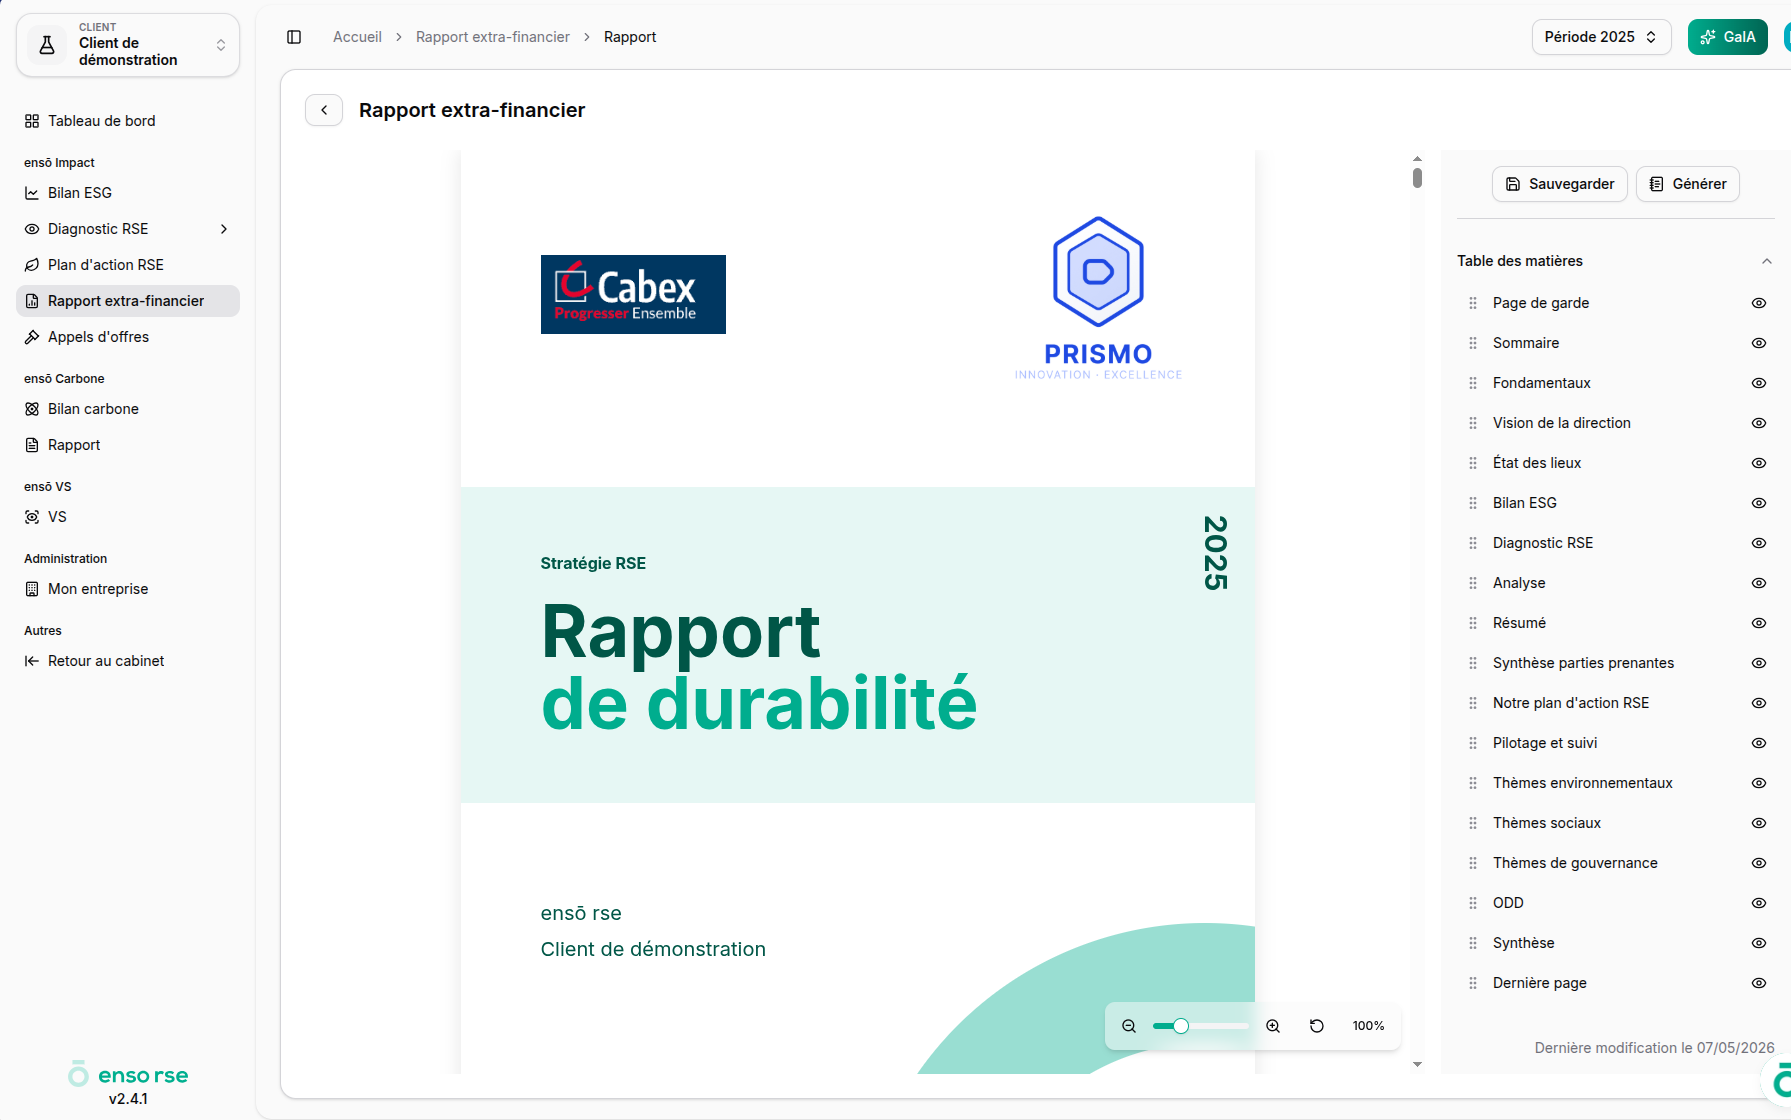Click the zoom level slider handle
1791x1120 pixels.
tap(1181, 1026)
